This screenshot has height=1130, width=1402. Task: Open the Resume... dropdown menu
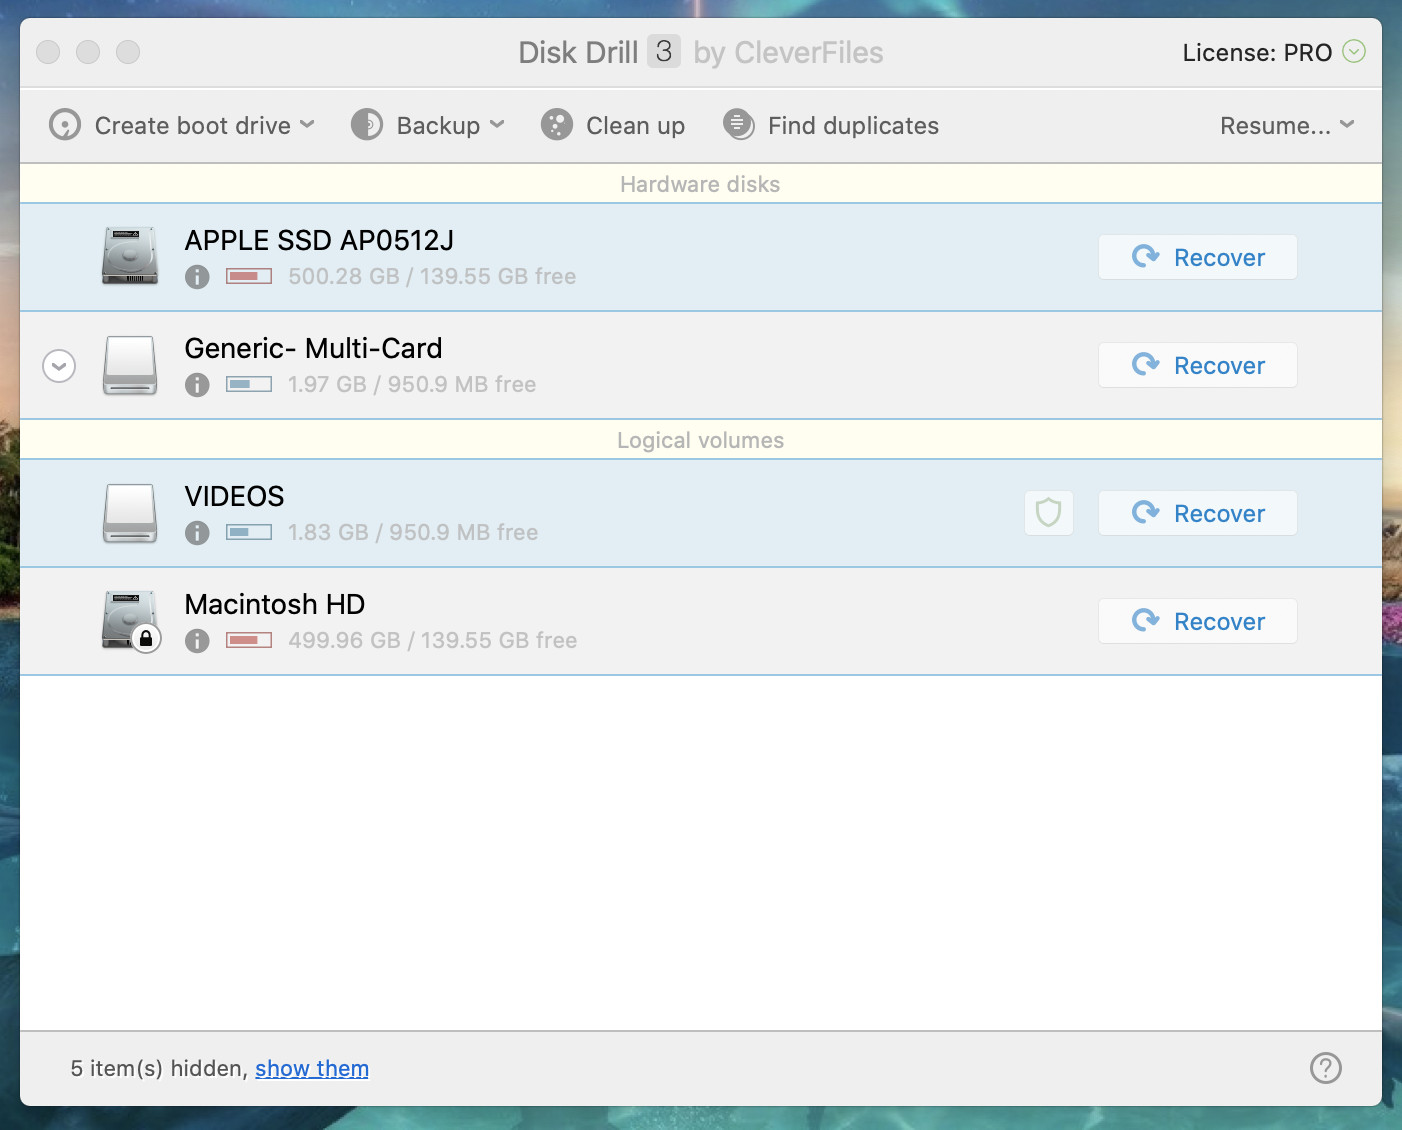point(1287,125)
